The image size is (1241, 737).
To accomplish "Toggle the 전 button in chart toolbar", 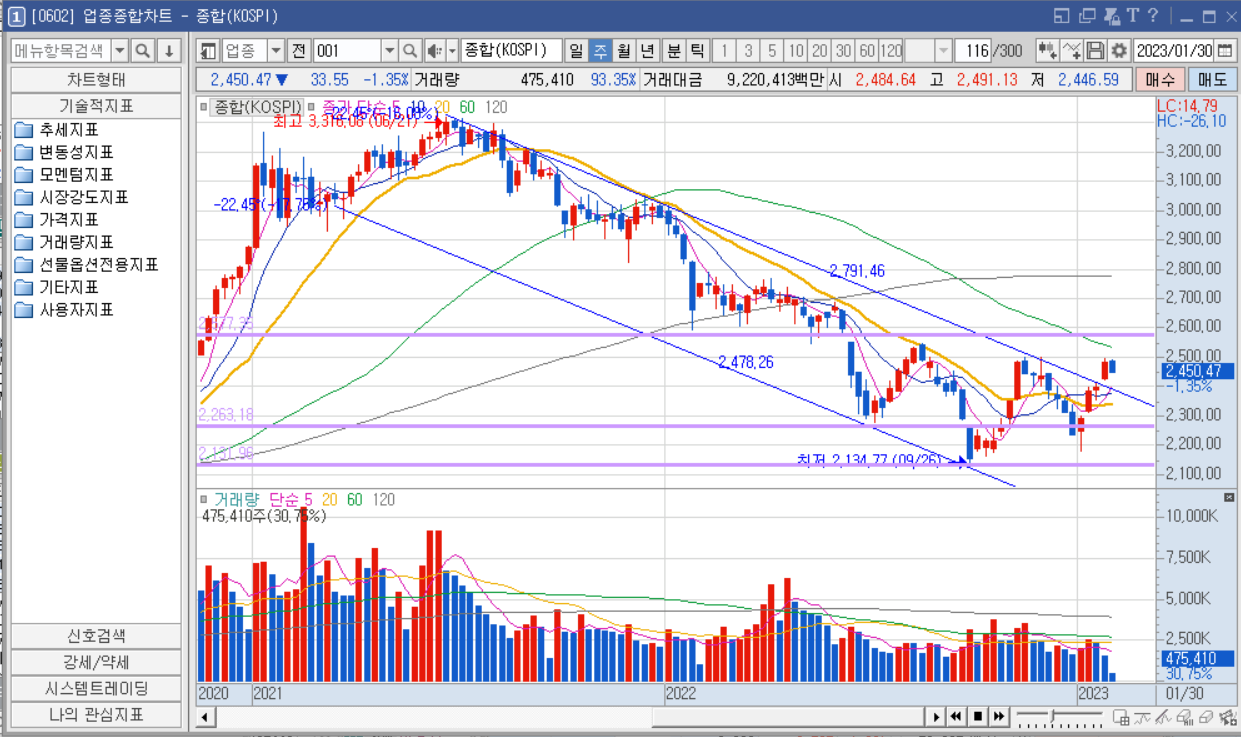I will (x=299, y=51).
